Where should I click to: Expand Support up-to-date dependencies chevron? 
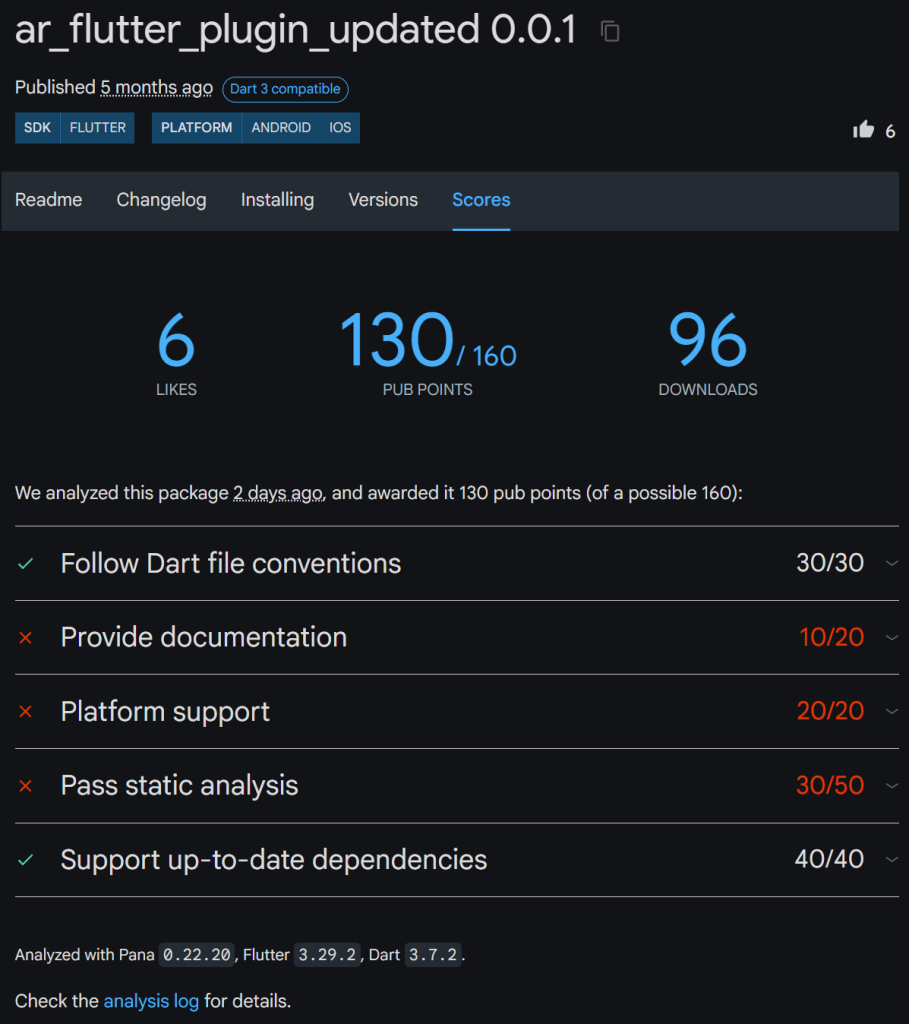point(891,859)
